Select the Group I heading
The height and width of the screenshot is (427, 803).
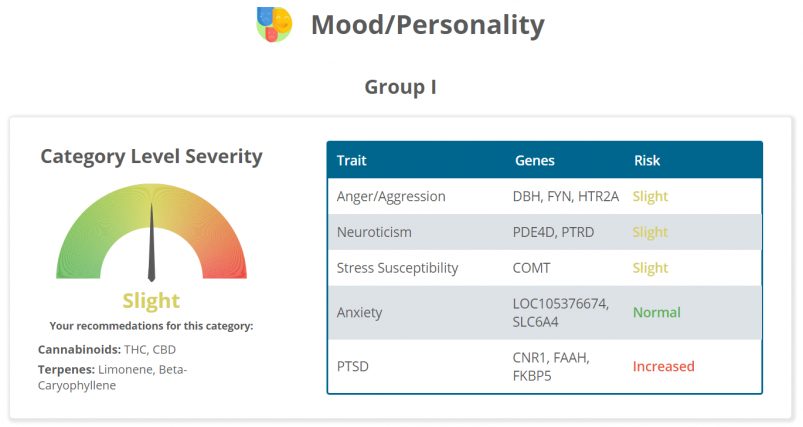(x=400, y=87)
